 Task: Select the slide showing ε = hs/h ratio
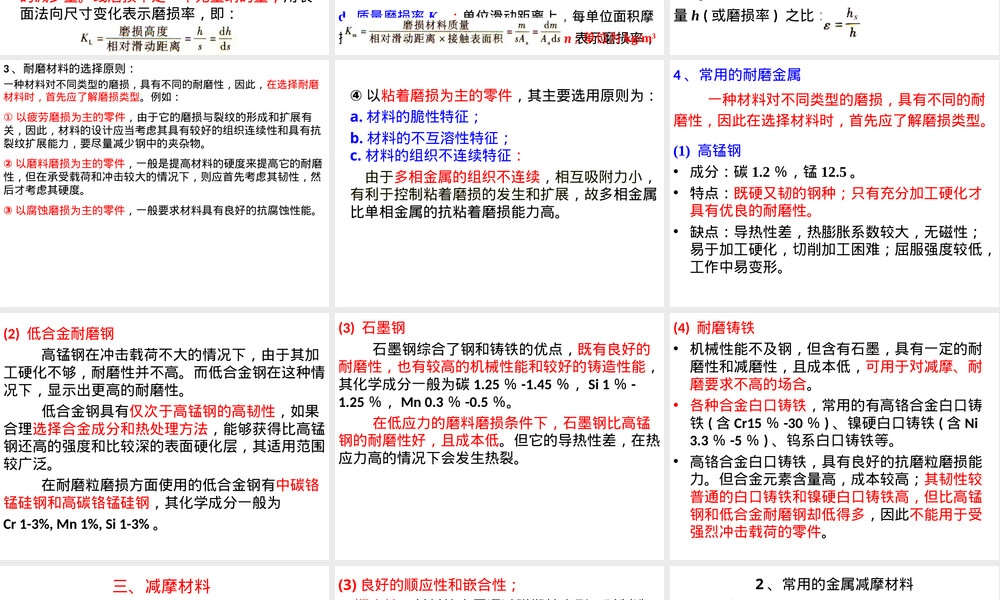[x=834, y=27]
